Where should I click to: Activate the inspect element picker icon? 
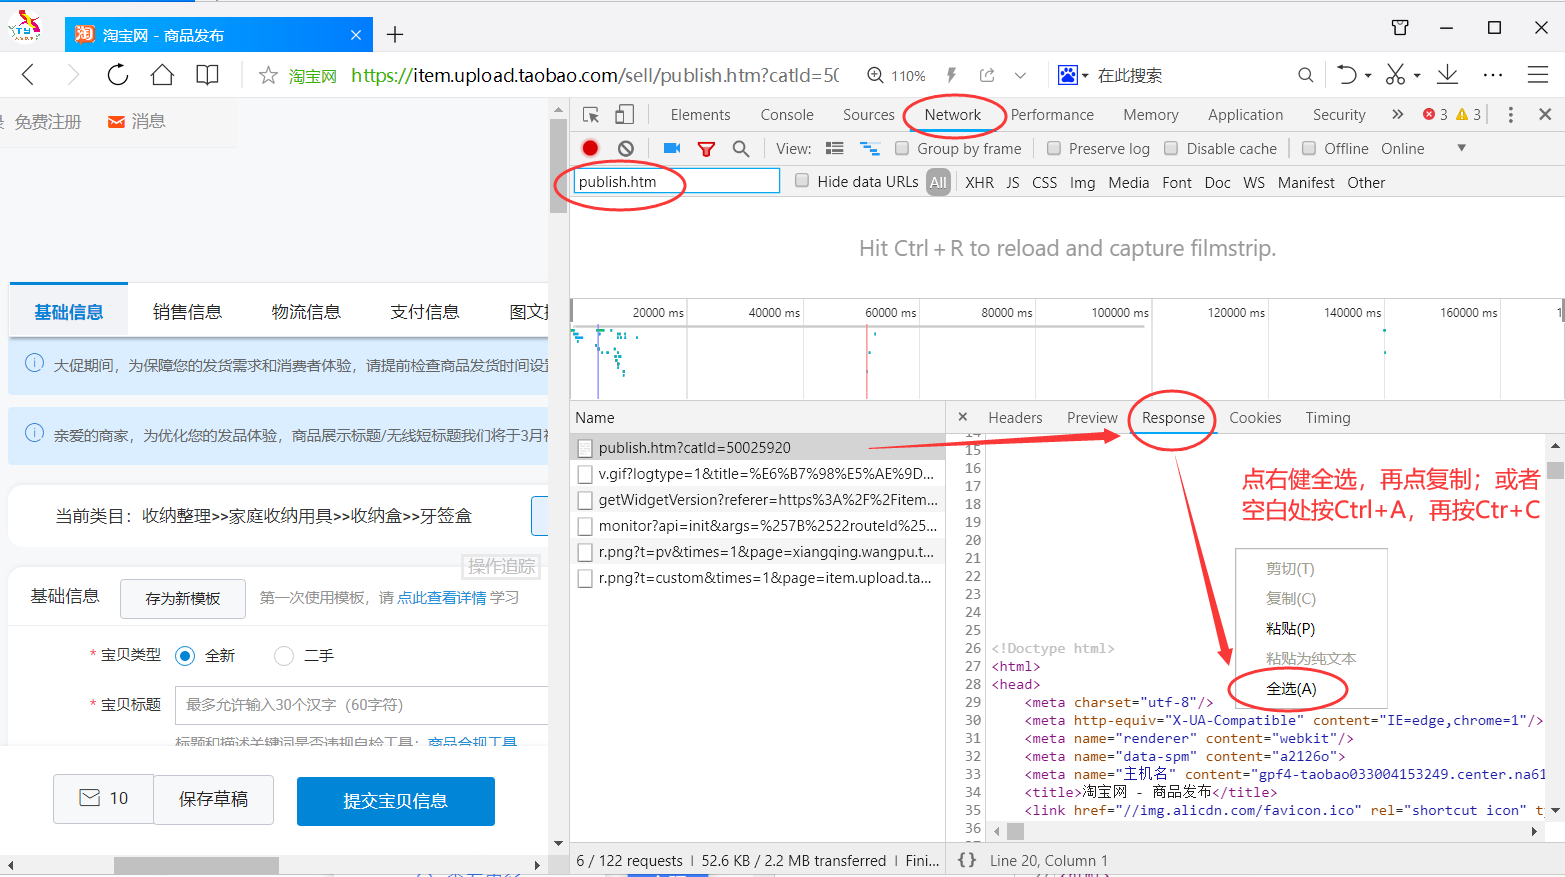point(591,114)
